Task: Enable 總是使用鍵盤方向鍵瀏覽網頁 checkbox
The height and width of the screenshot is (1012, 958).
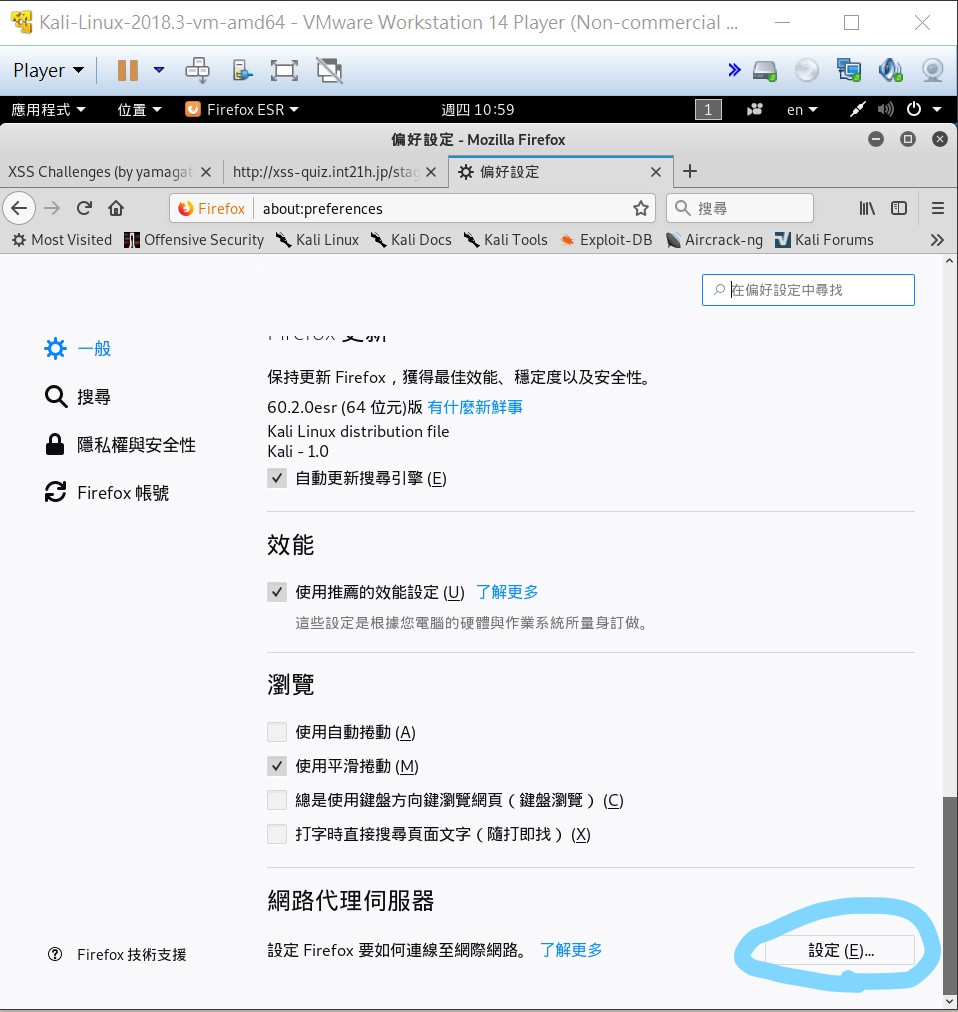Action: (277, 800)
